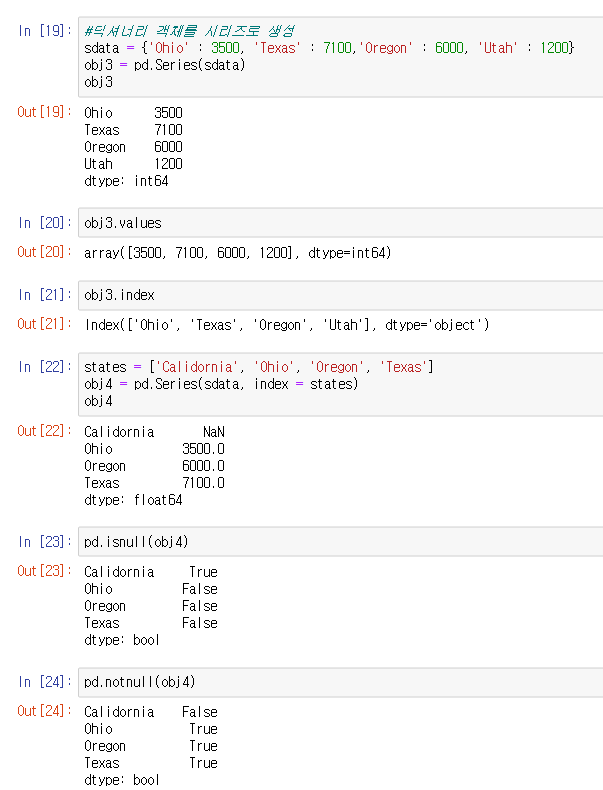Click the 'Oregon True' row in Out[24]
Image resolution: width=603 pixels, height=790 pixels.
[x=151, y=746]
